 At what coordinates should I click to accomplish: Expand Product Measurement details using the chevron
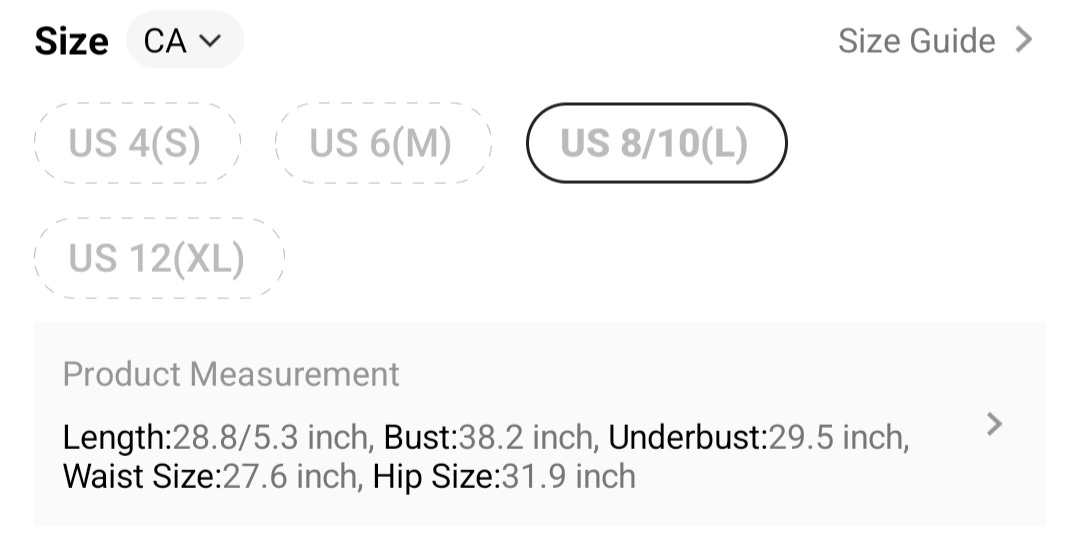click(993, 424)
